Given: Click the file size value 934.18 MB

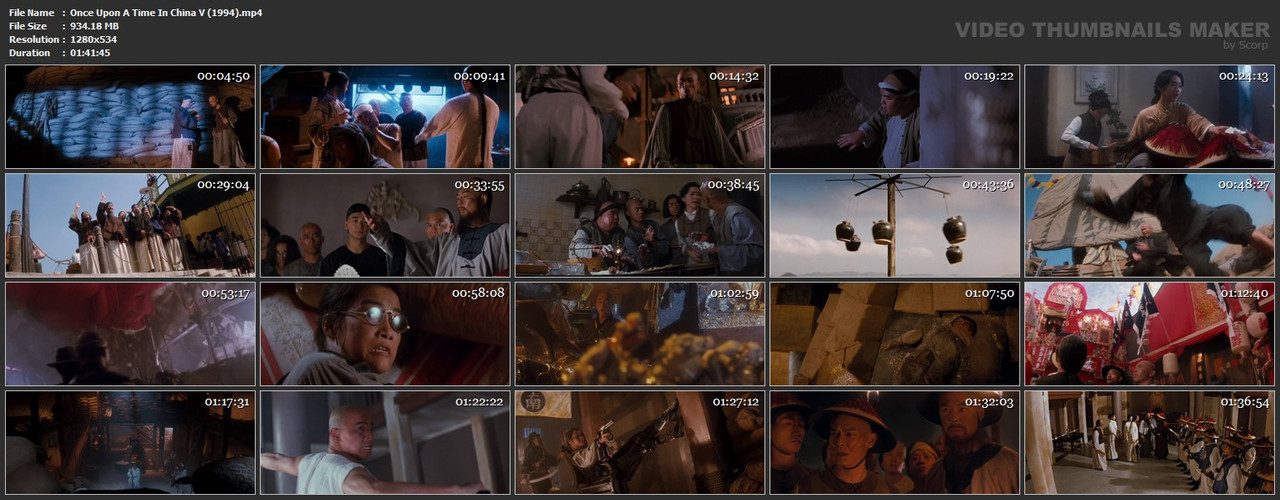Looking at the screenshot, I should (x=95, y=26).
